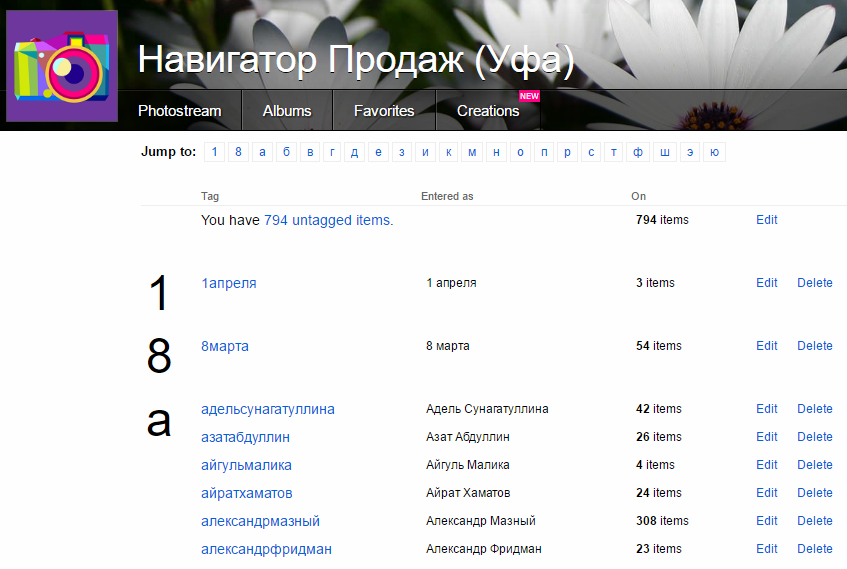Go to the Creations tab
The image size is (847, 569).
(488, 111)
